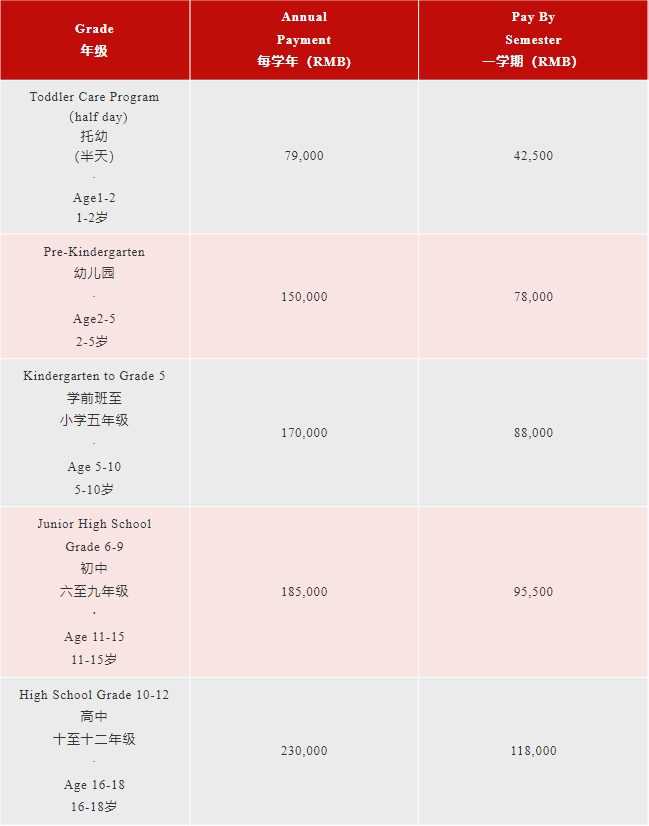Select the 79,000 annual payment value
The image size is (649, 826).
tap(304, 156)
